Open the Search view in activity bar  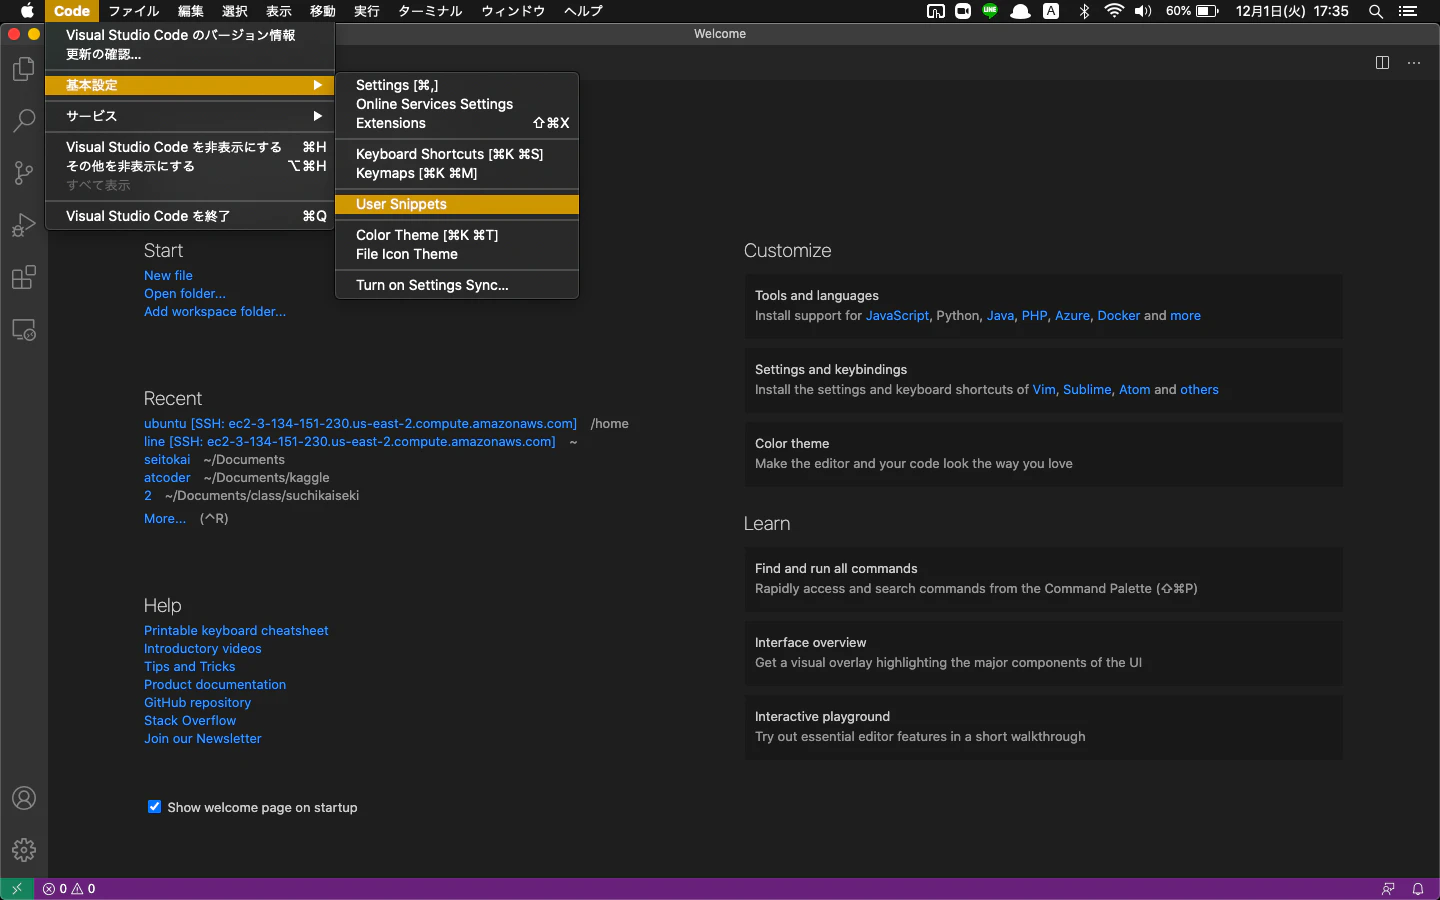pyautogui.click(x=23, y=121)
